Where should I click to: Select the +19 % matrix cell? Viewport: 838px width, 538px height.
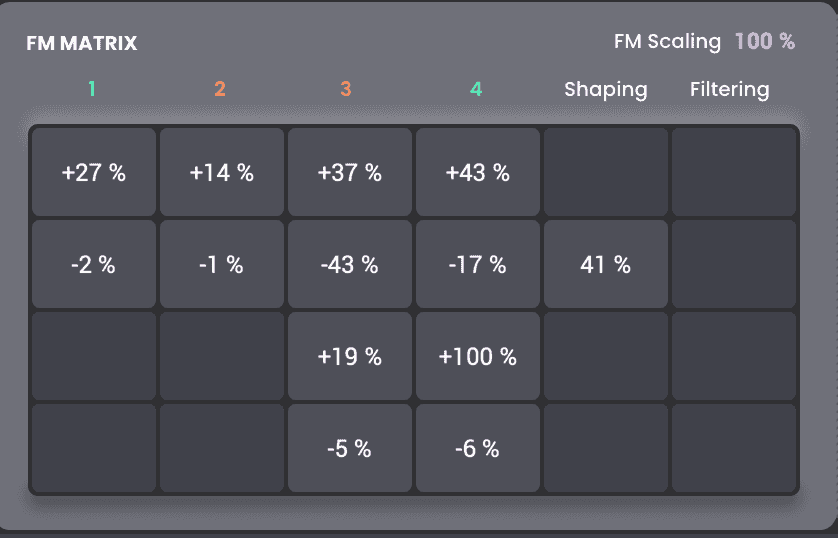349,356
